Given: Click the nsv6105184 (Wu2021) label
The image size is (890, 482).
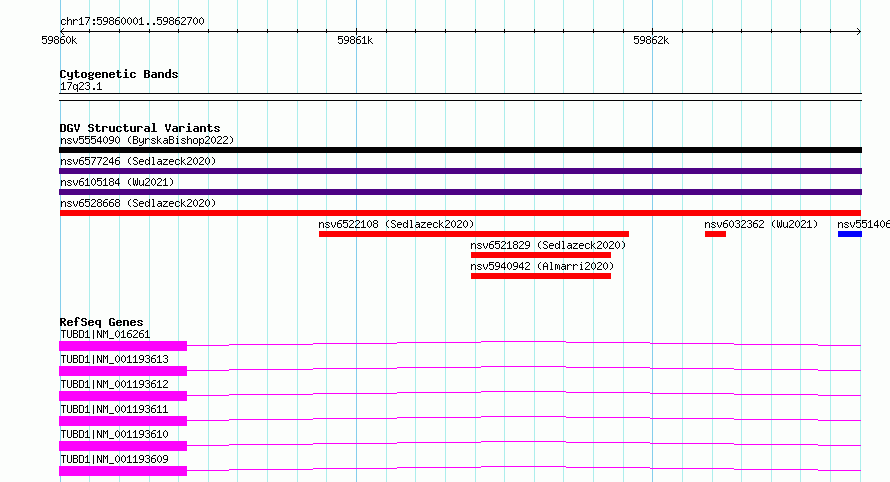Looking at the screenshot, I should (x=117, y=182).
